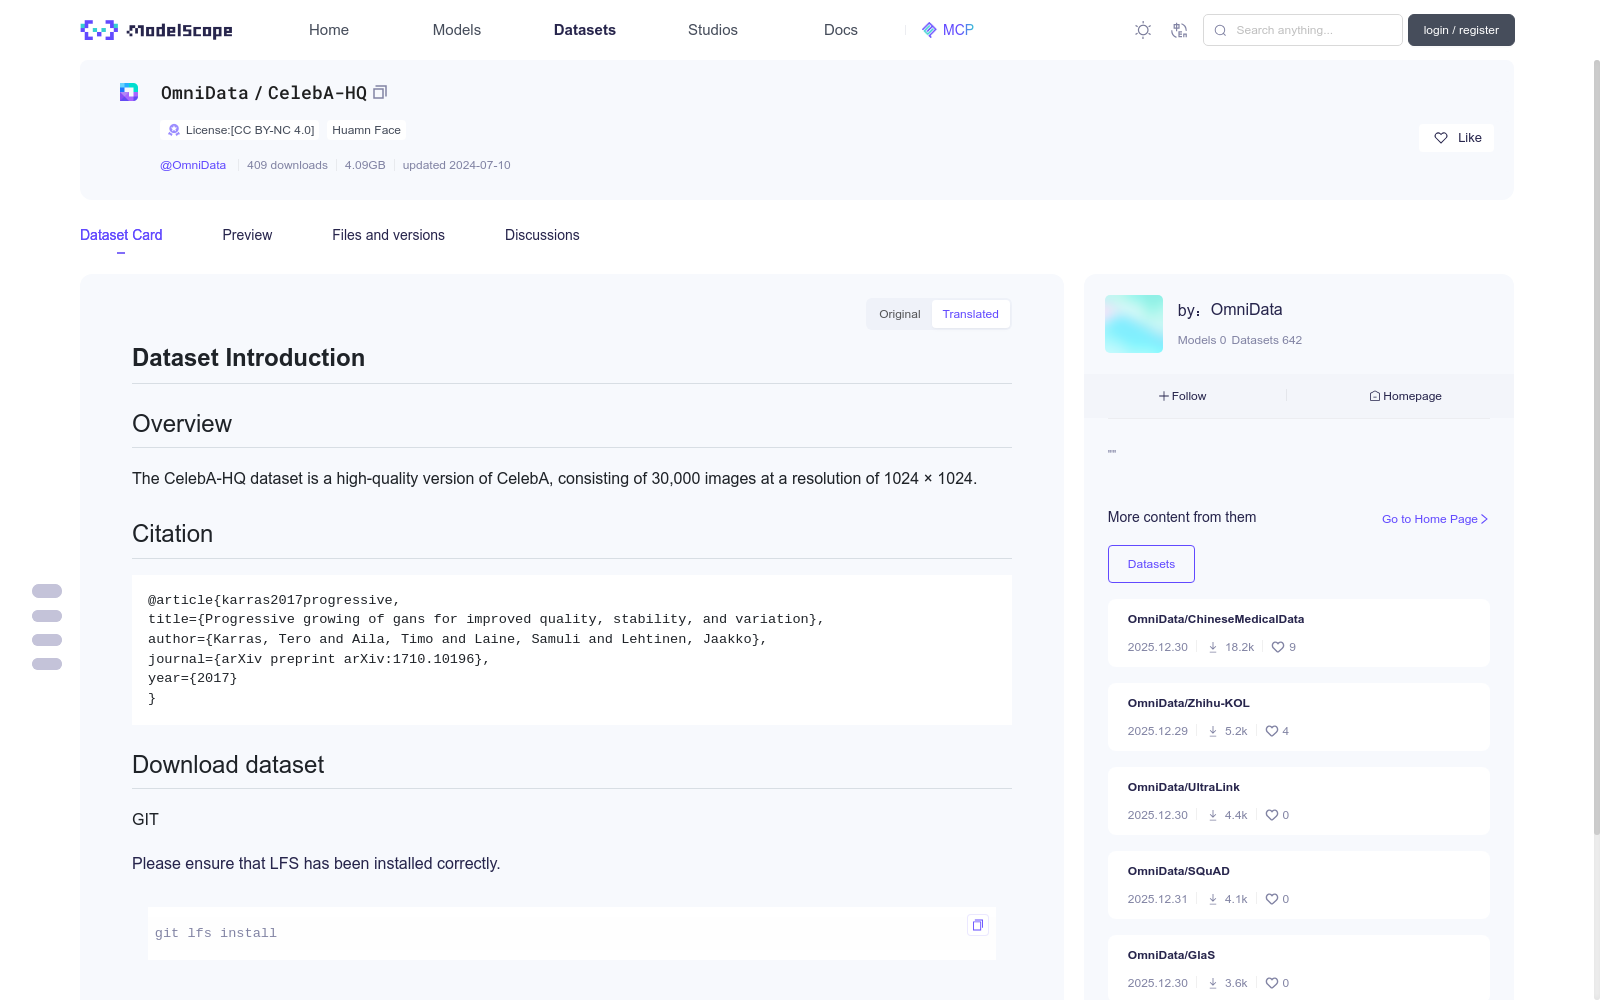The image size is (1600, 1000).
Task: Toggle the light/dark theme sun icon
Action: coord(1143,30)
